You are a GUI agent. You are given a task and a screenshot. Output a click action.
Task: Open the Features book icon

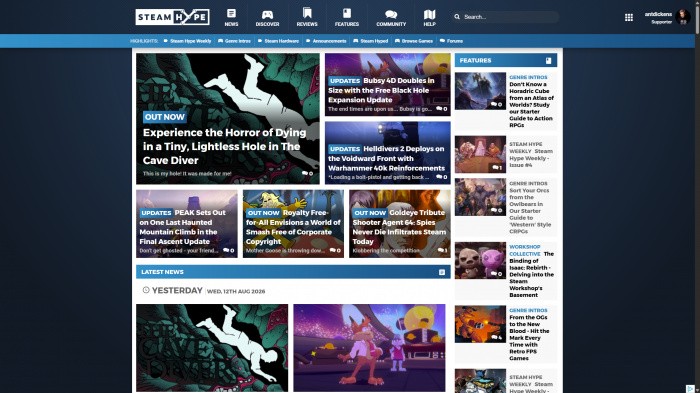pos(347,13)
